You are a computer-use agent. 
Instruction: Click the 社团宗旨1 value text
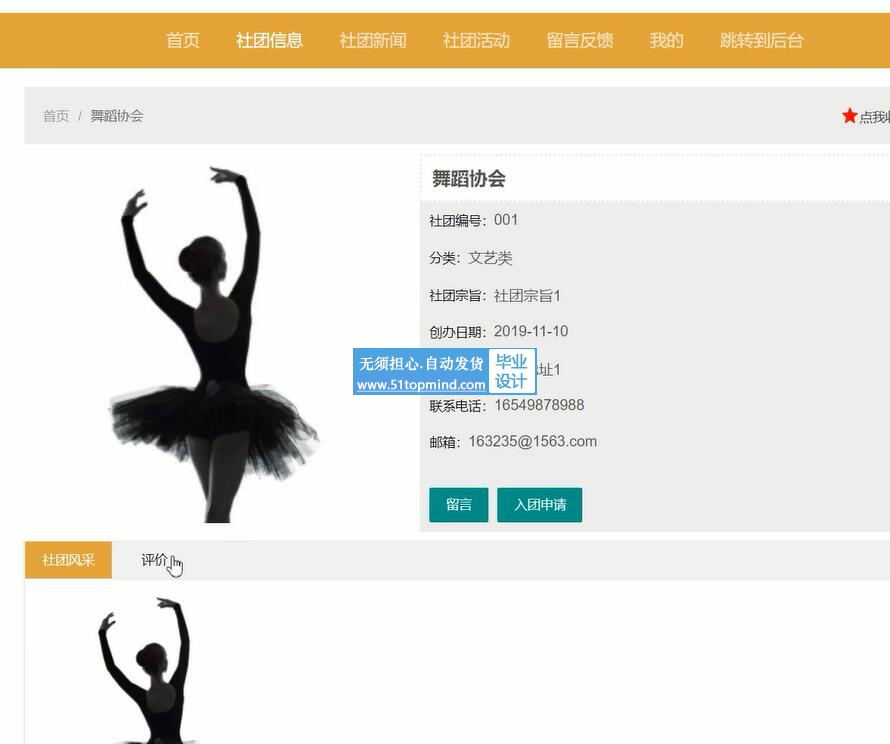pyautogui.click(x=527, y=296)
